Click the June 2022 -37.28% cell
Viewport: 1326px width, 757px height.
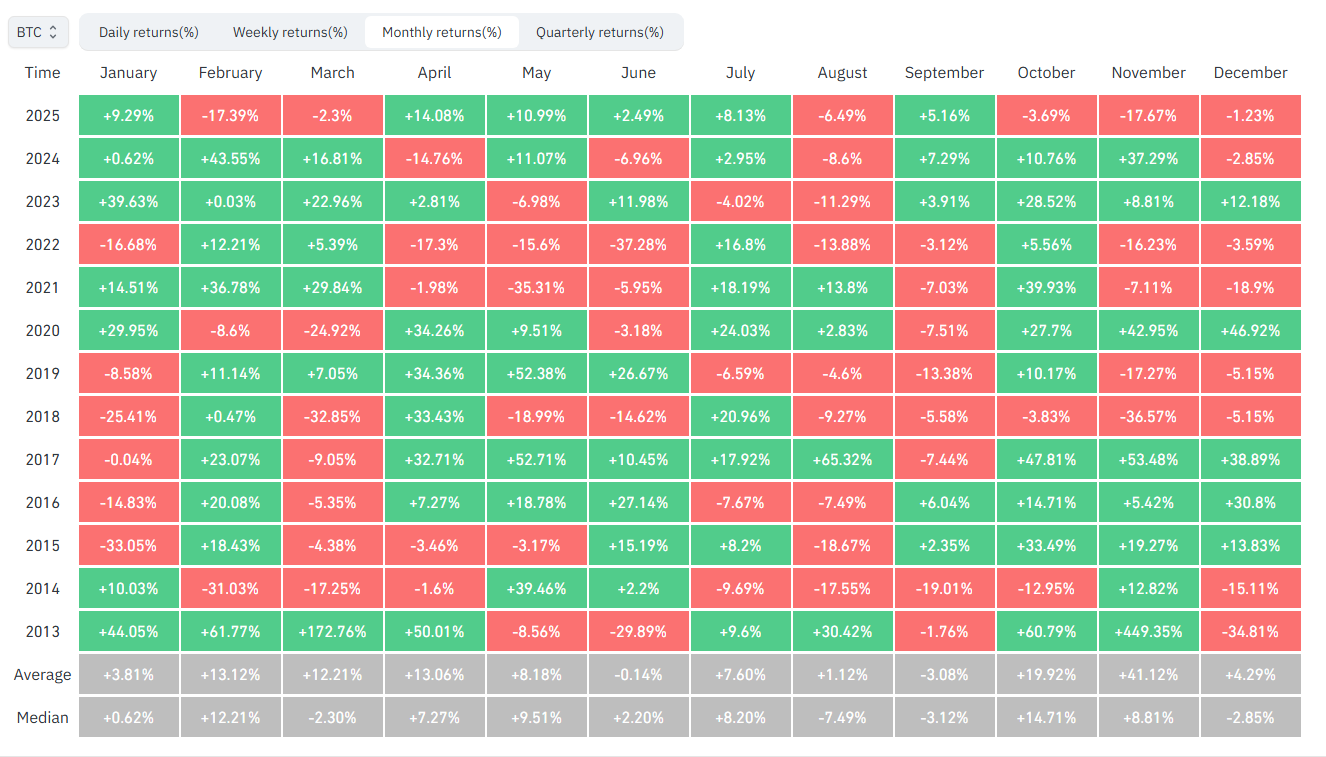638,245
